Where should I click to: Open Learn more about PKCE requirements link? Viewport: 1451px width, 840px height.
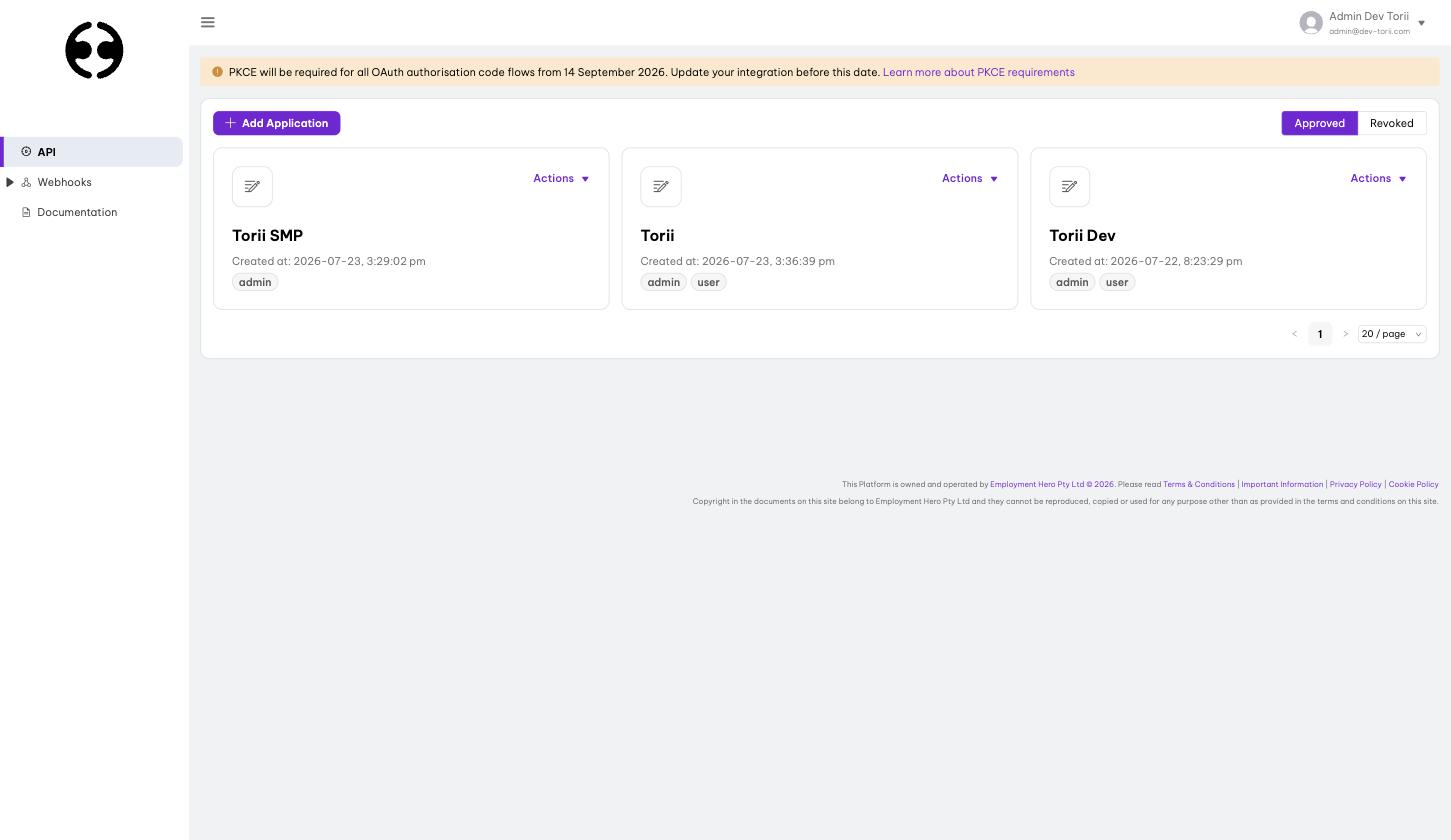pos(978,72)
